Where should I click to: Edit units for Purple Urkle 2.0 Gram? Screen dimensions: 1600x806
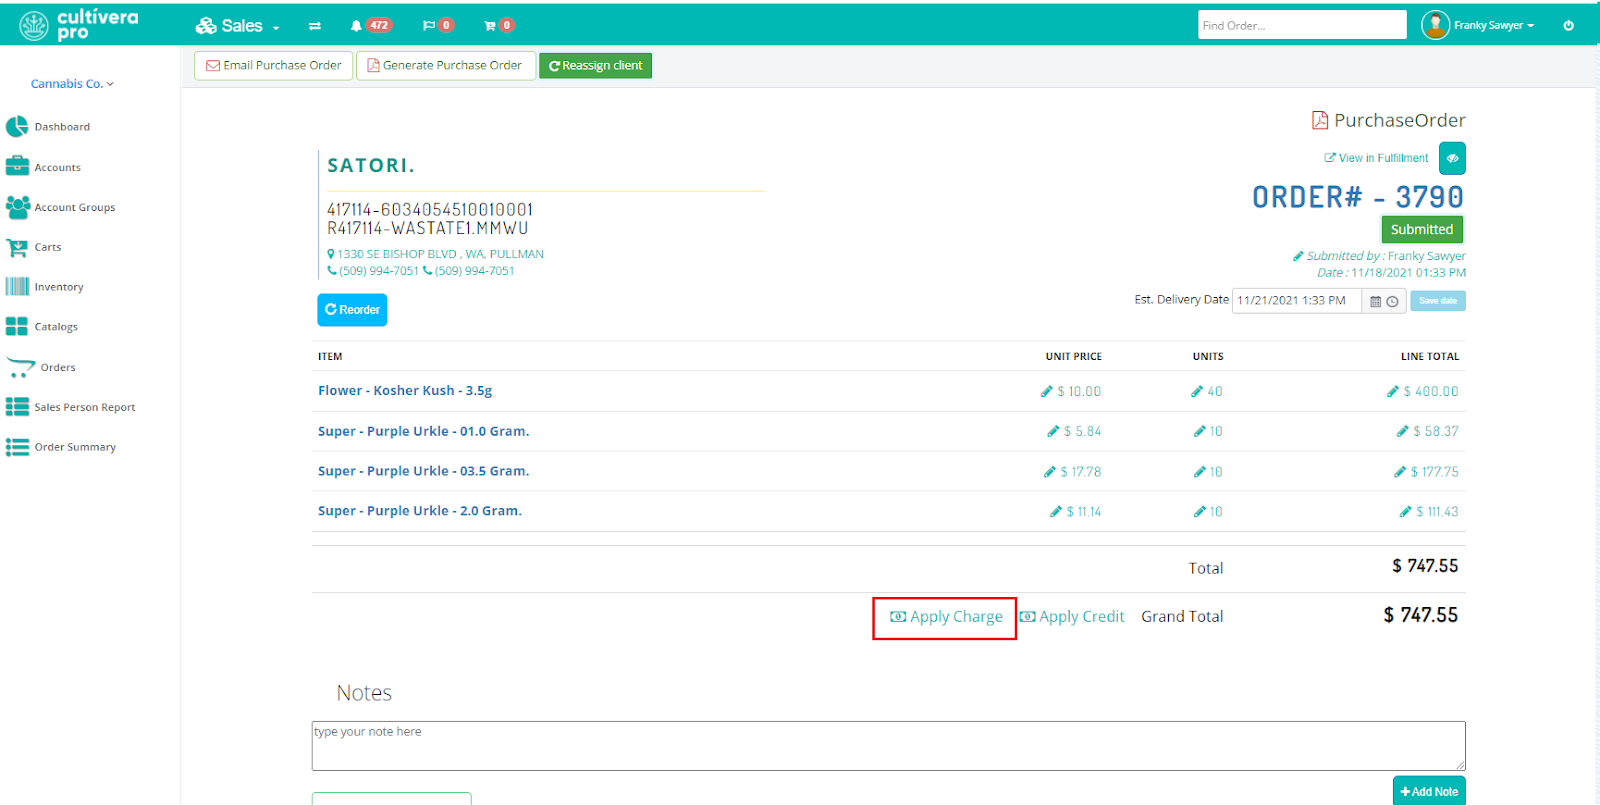click(1199, 512)
